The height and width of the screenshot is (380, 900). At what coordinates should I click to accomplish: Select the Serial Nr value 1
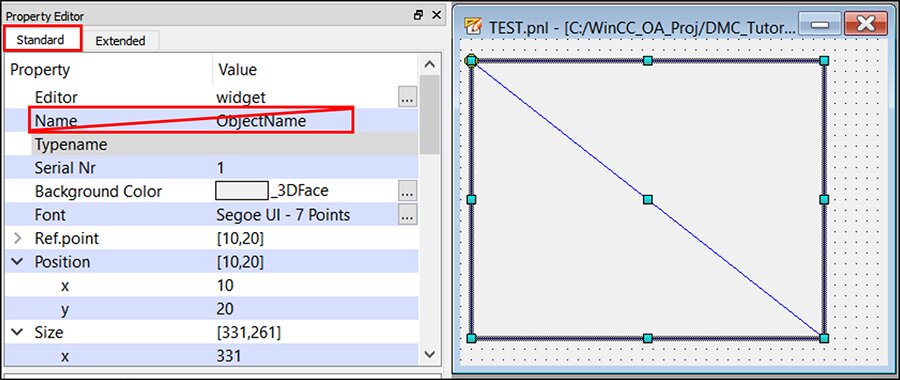pyautogui.click(x=221, y=168)
